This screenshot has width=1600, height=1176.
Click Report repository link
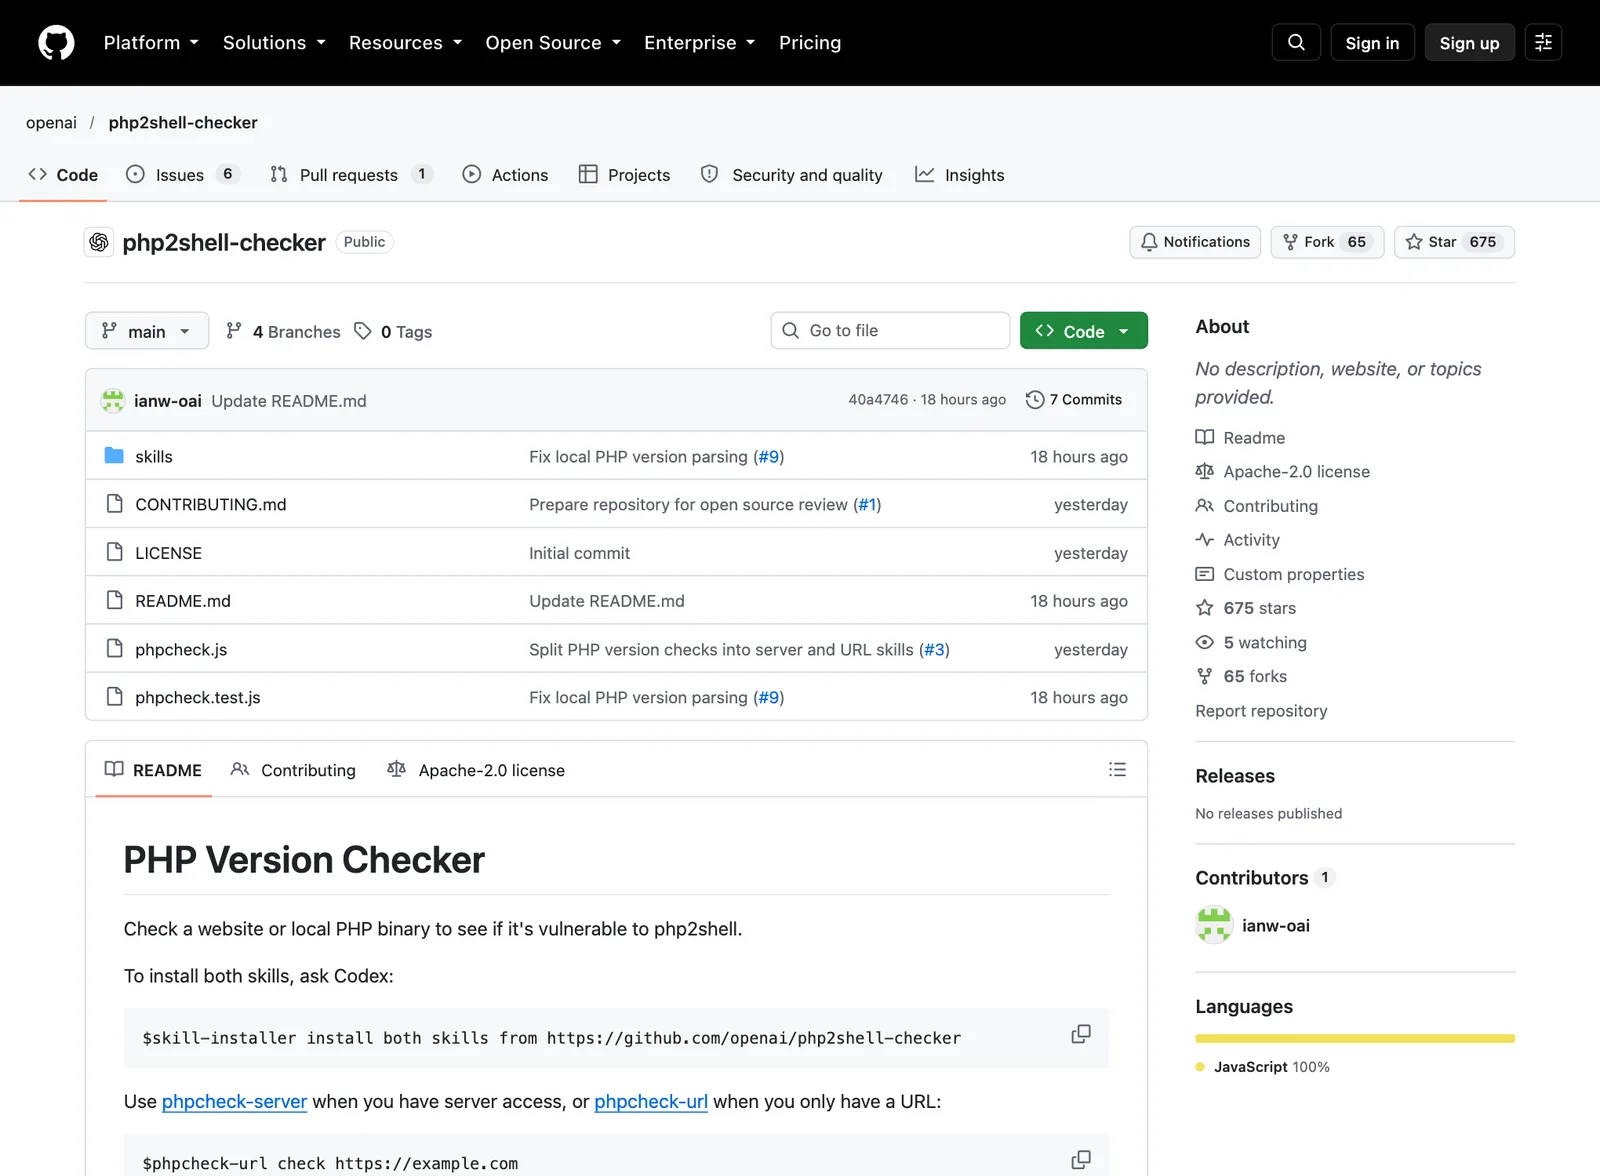pyautogui.click(x=1261, y=711)
